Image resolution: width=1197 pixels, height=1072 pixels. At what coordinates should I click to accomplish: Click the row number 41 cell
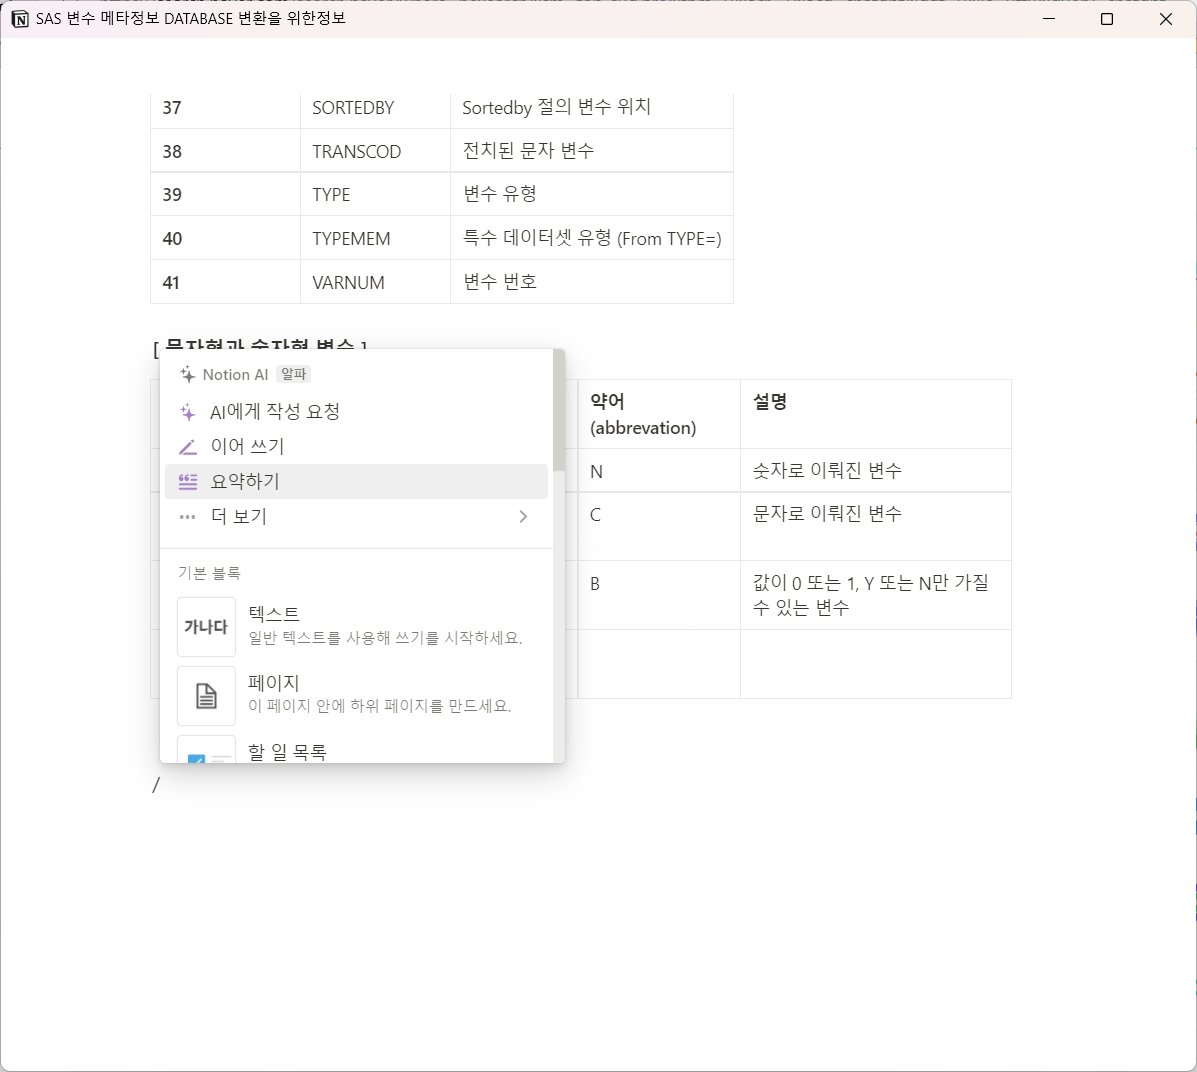click(x=225, y=282)
